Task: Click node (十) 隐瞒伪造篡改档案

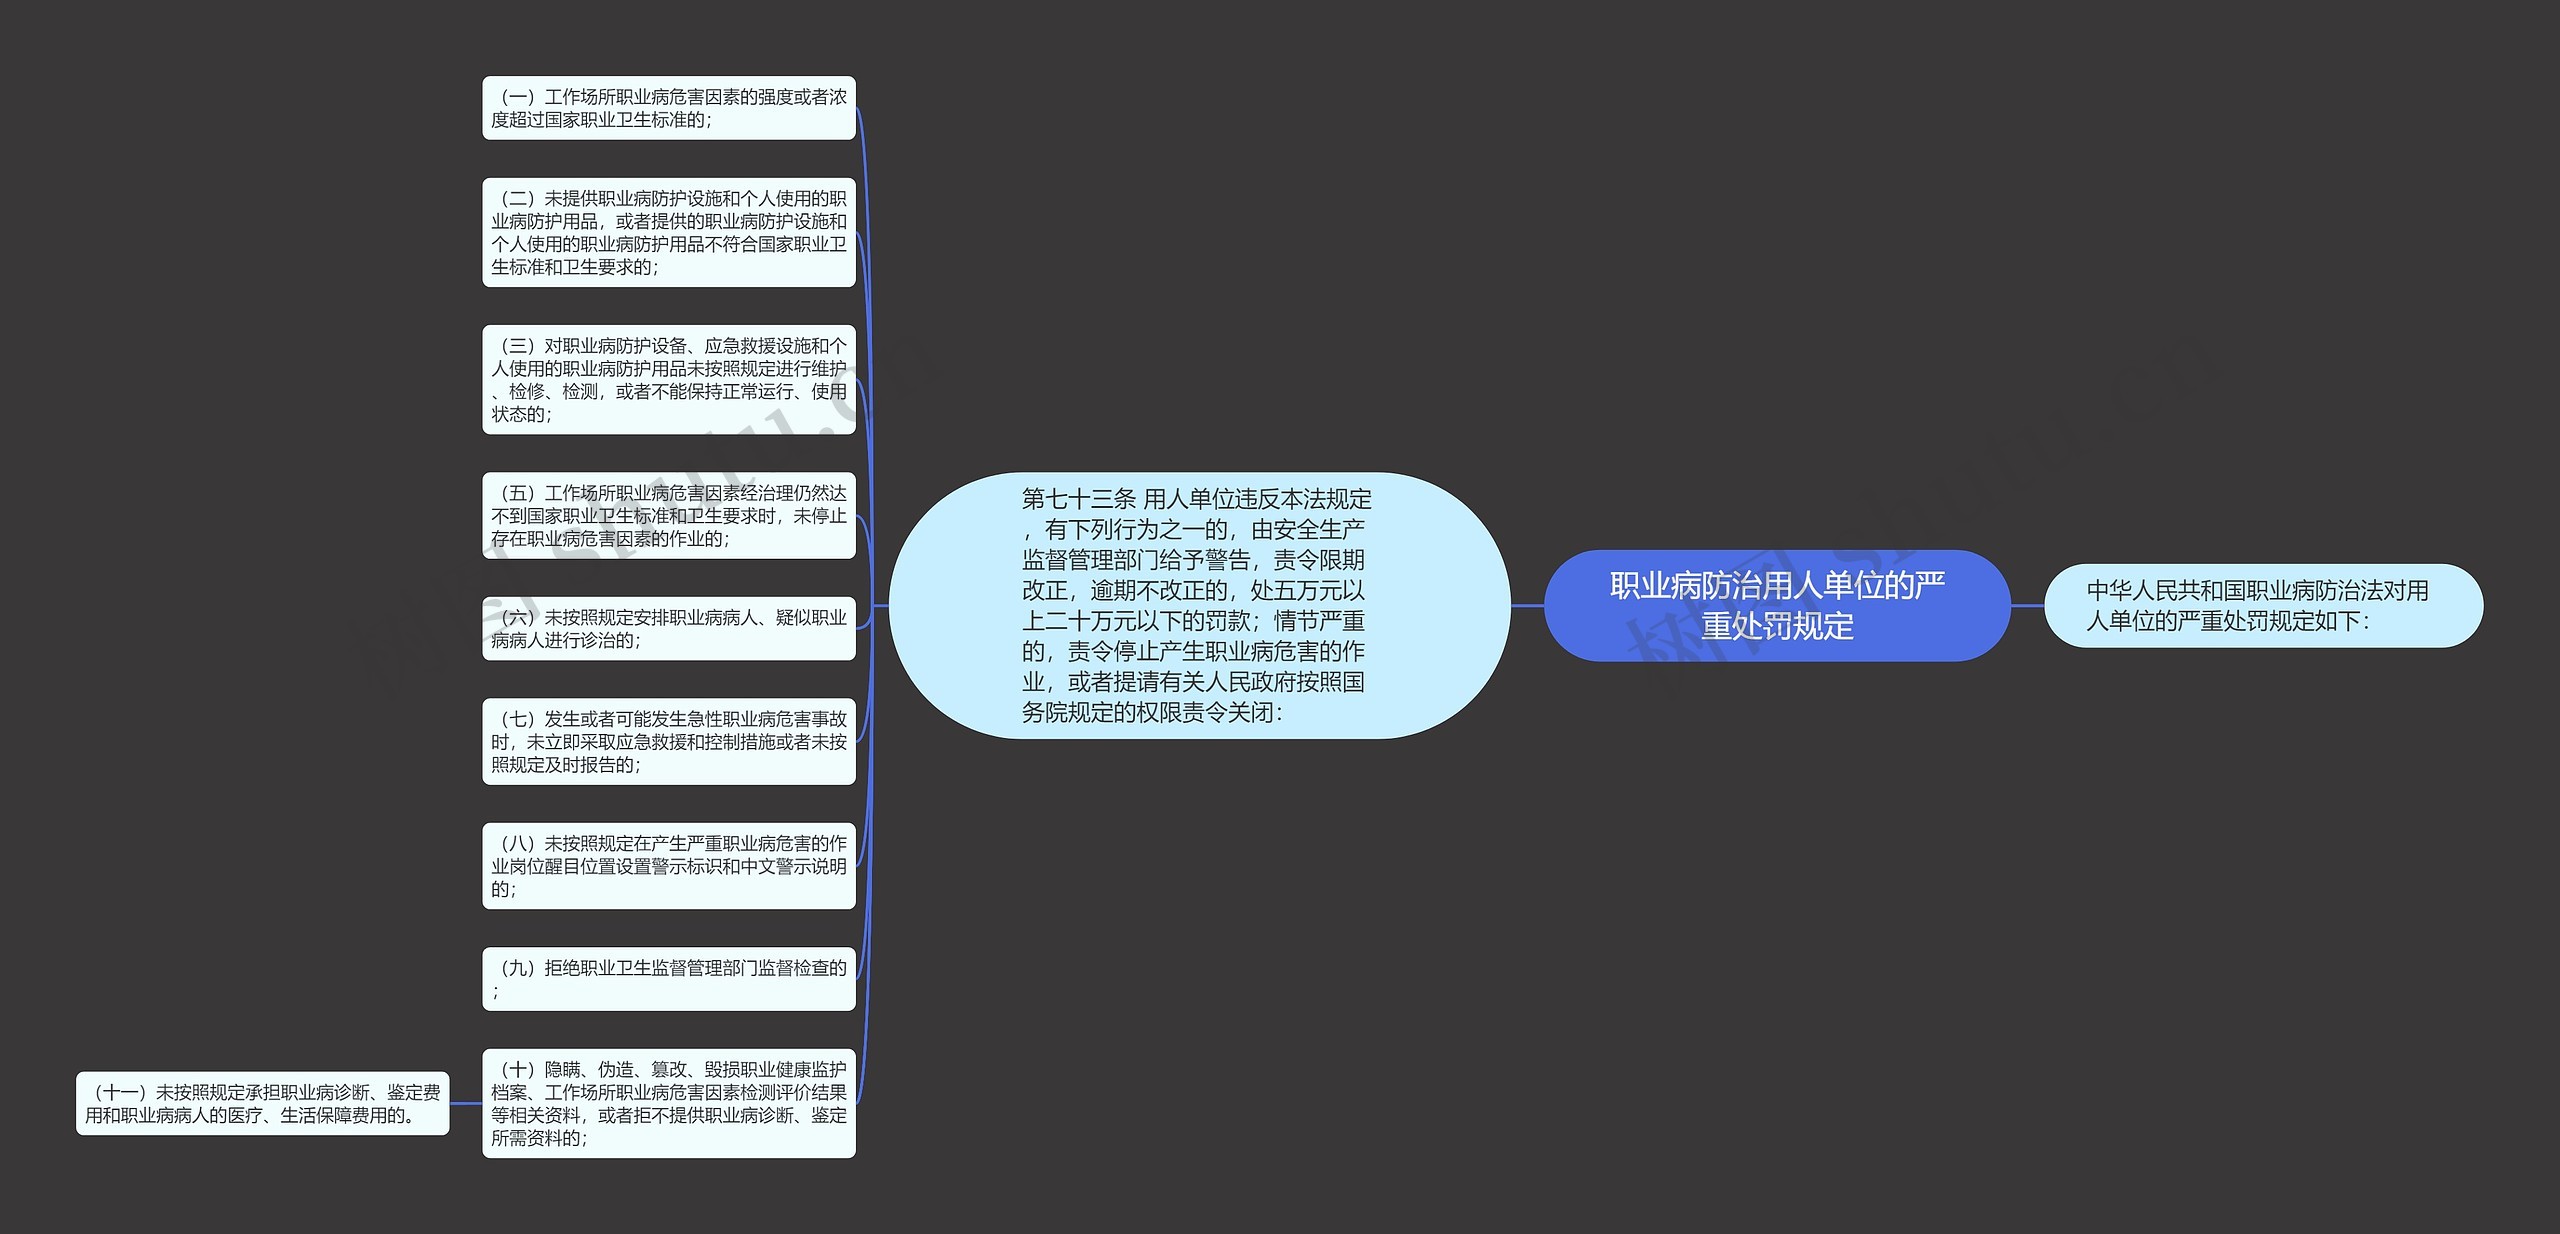Action: [x=668, y=1105]
